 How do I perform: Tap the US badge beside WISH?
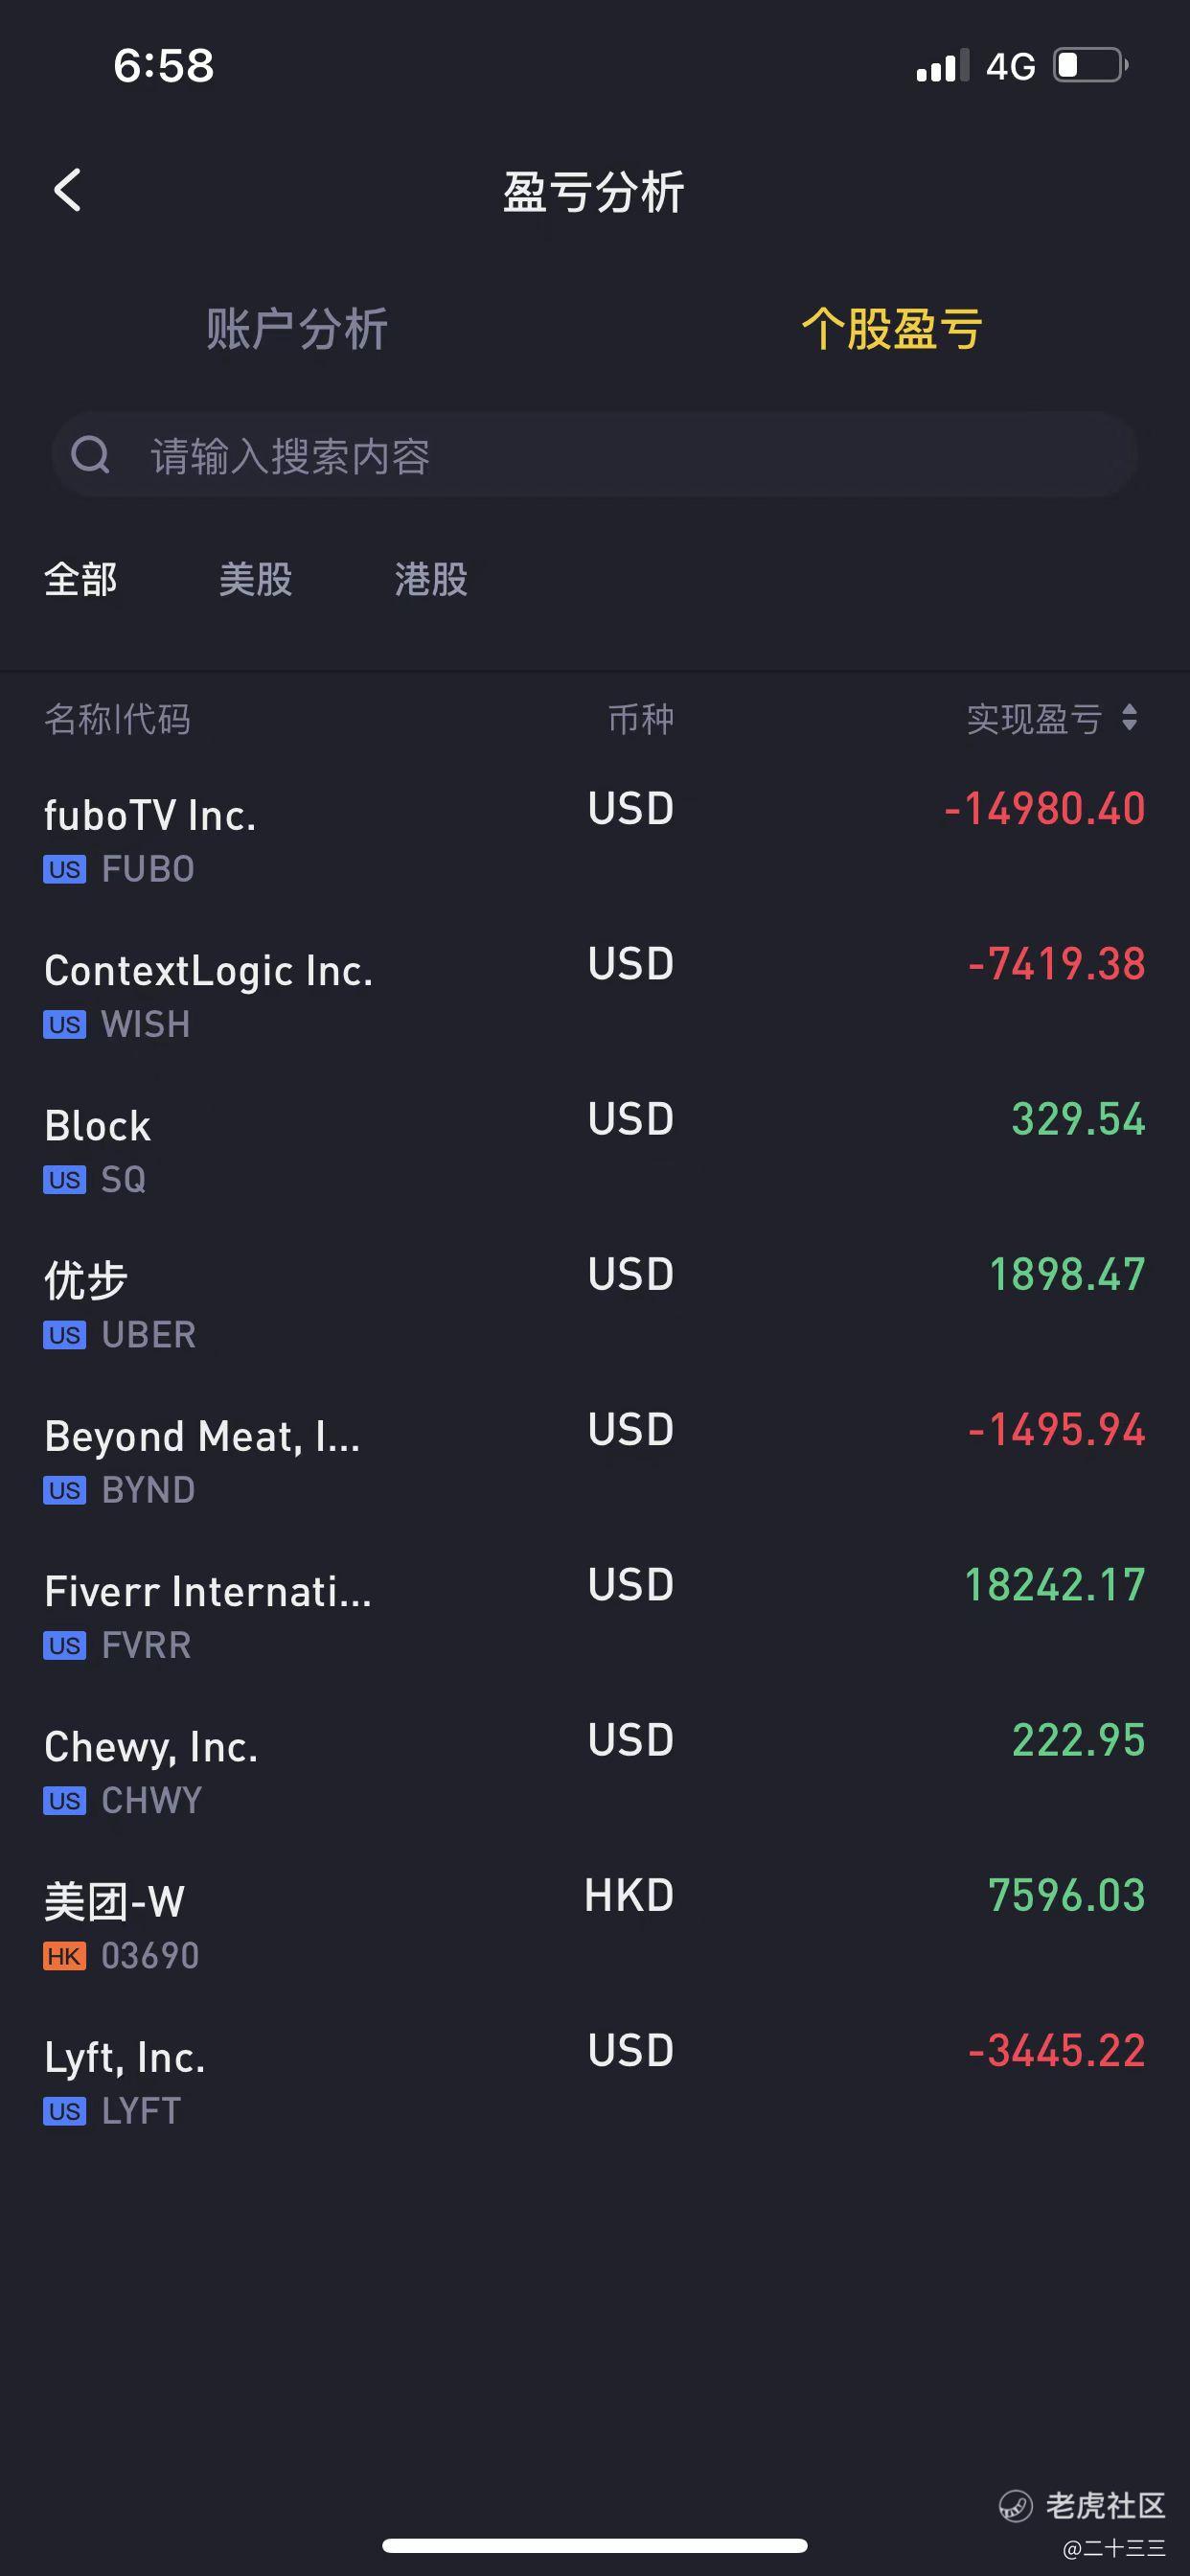(64, 1025)
